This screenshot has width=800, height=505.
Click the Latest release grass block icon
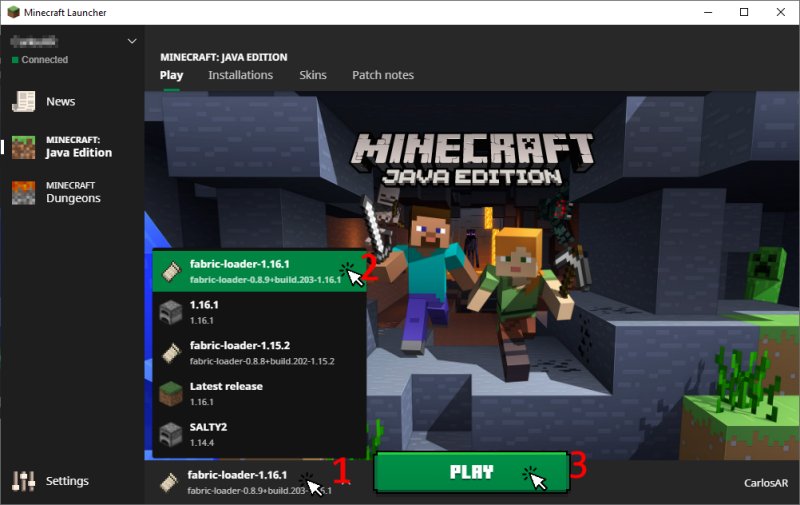tap(170, 393)
